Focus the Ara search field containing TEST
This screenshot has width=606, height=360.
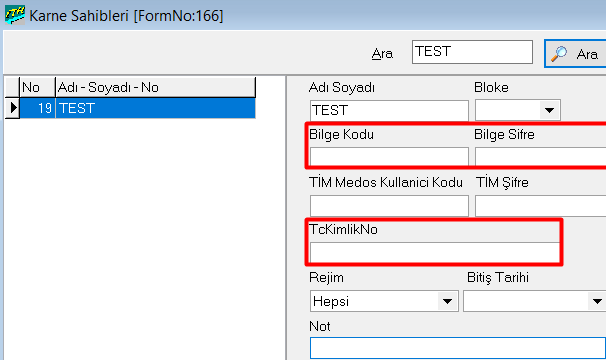click(x=472, y=52)
